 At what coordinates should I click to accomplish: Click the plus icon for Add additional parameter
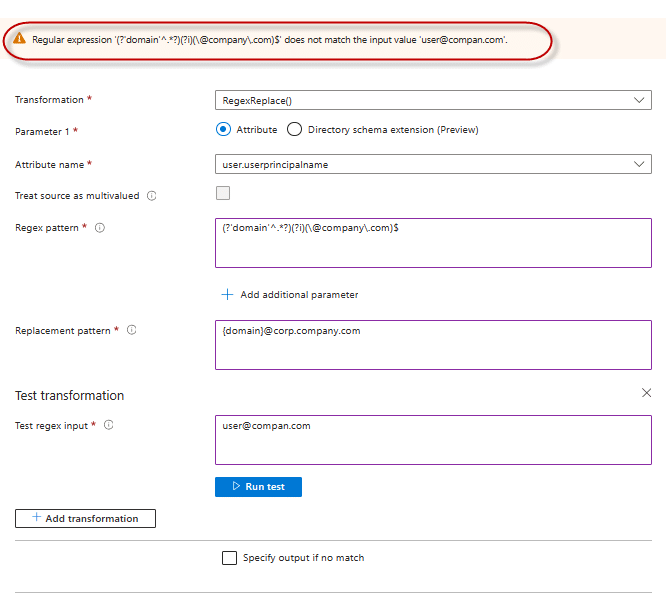227,295
